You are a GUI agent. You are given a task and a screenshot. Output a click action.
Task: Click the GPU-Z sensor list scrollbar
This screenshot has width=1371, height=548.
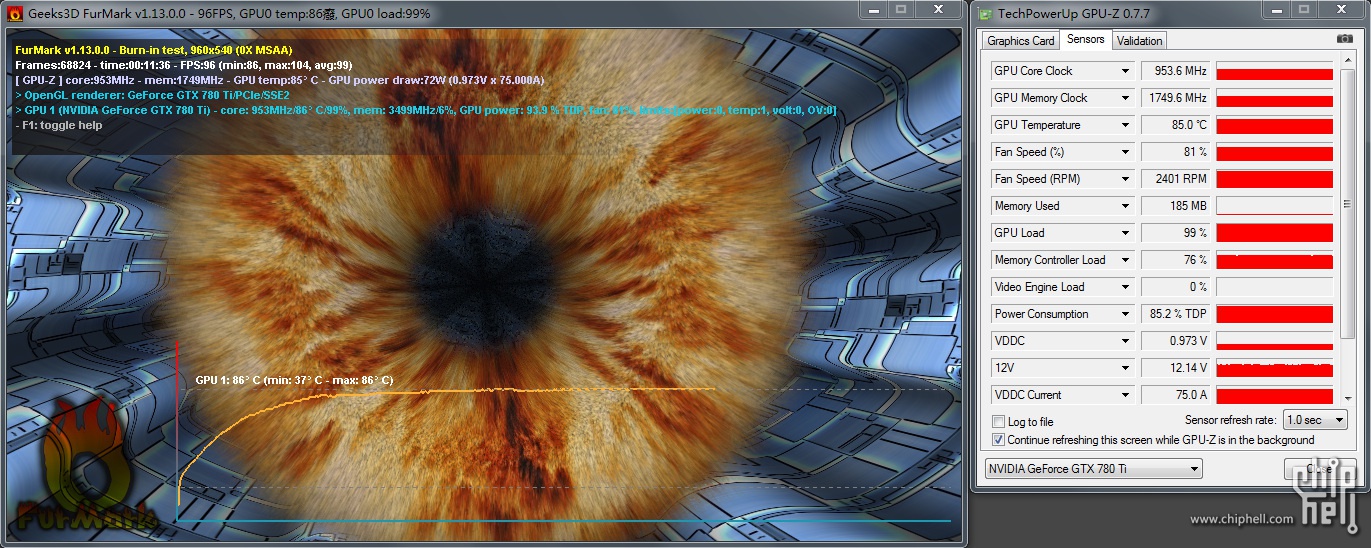[x=1348, y=230]
